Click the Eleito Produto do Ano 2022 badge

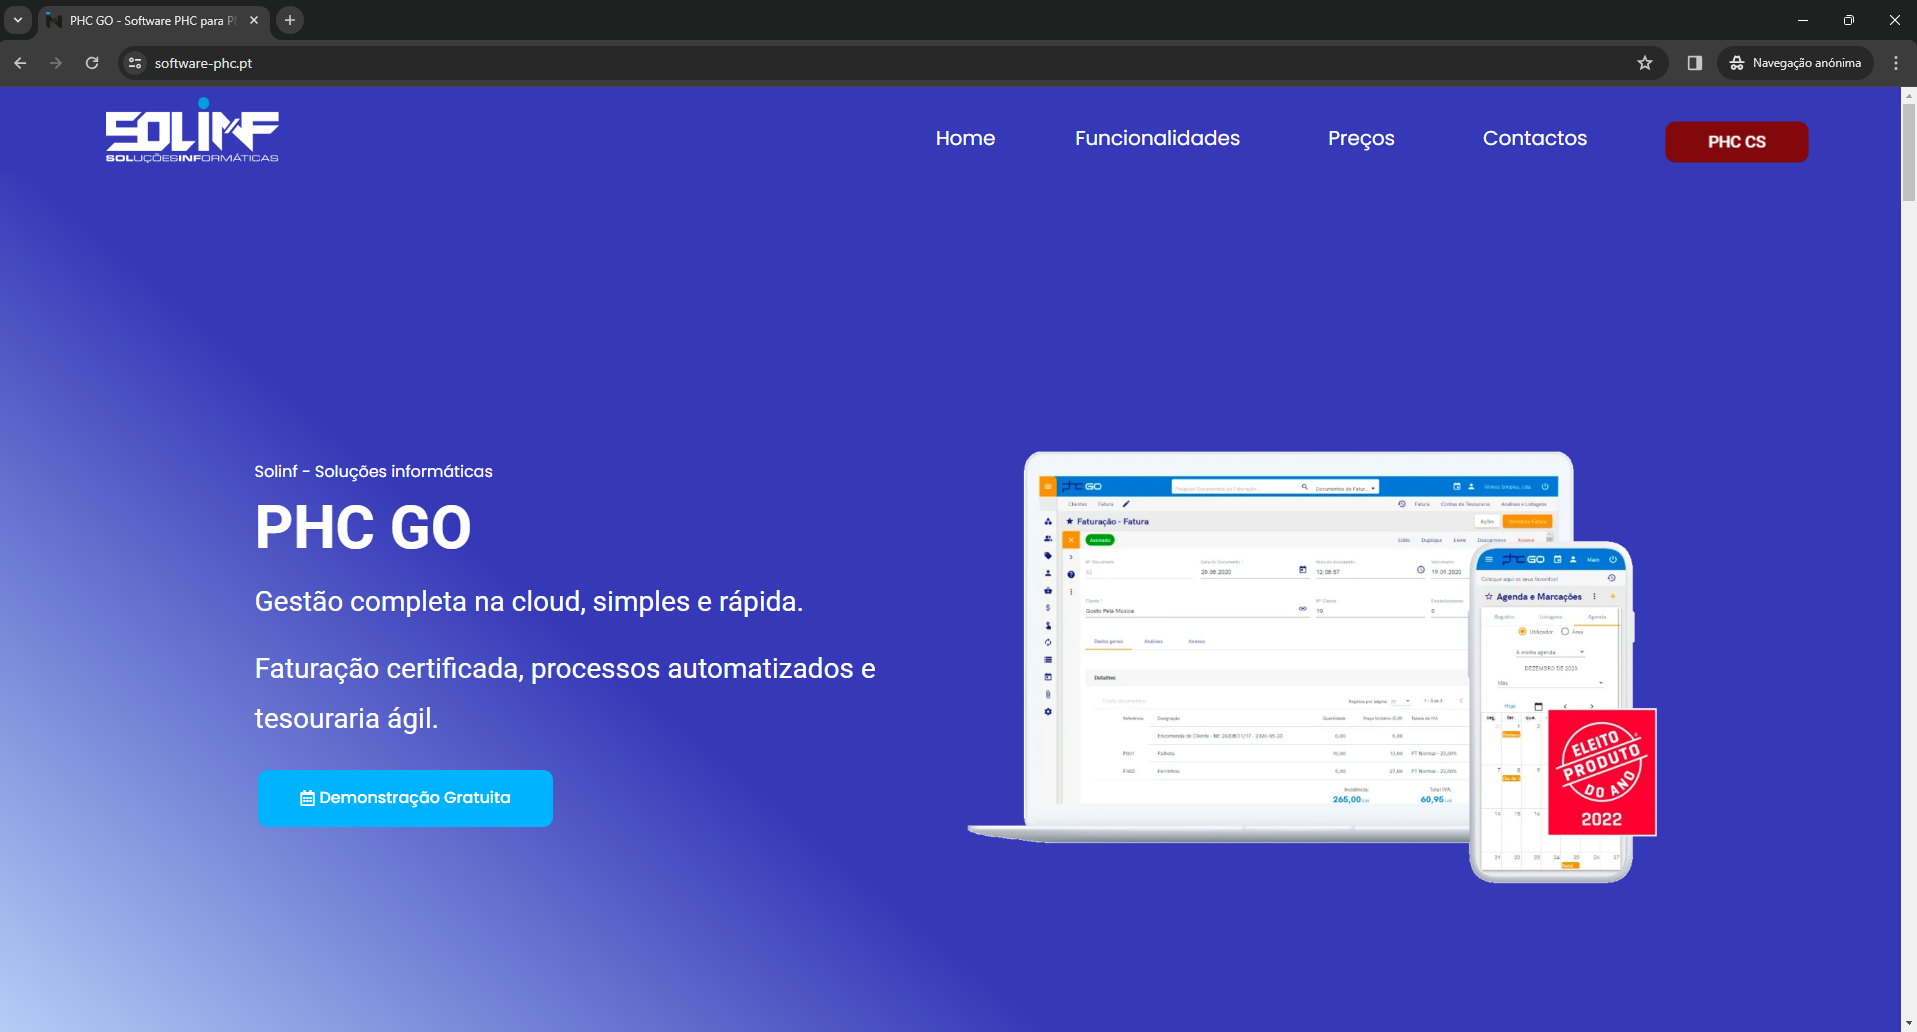pos(1602,772)
